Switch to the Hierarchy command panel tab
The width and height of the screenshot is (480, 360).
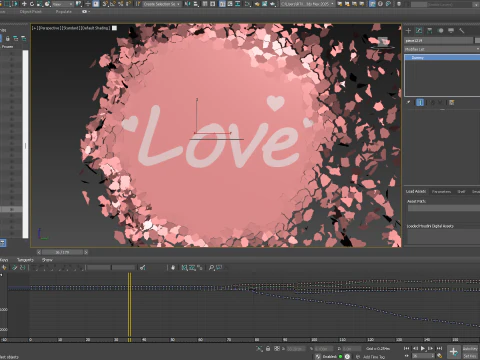click(430, 31)
